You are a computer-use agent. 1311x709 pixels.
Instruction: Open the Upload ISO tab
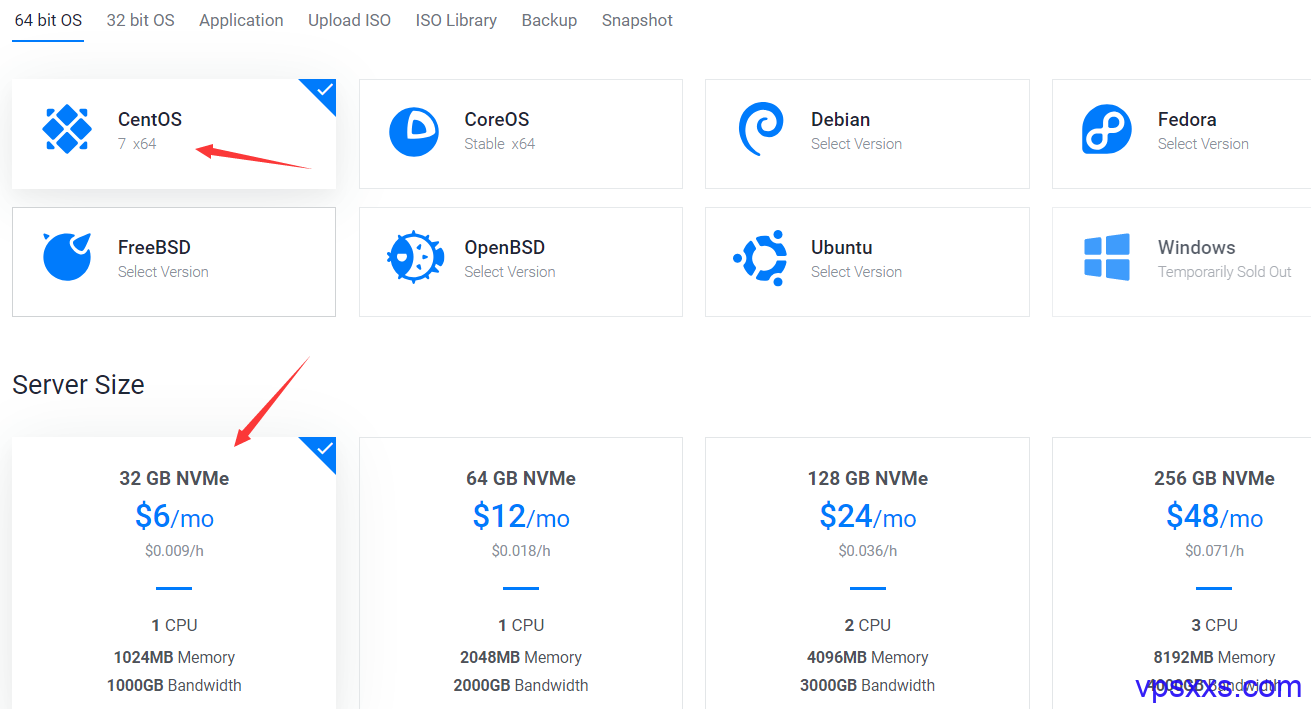click(x=349, y=20)
